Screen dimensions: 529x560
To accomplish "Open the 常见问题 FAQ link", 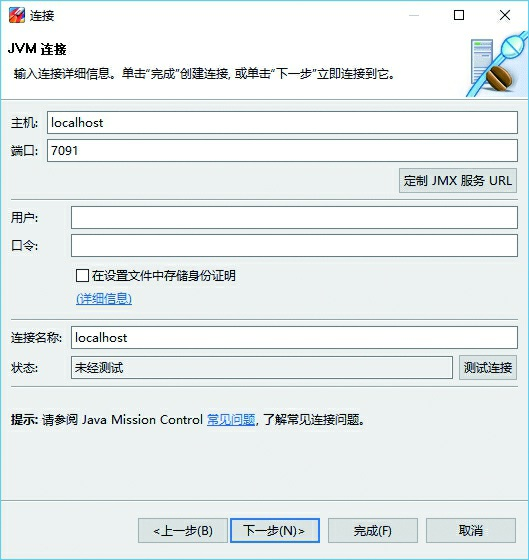I will click(x=231, y=419).
